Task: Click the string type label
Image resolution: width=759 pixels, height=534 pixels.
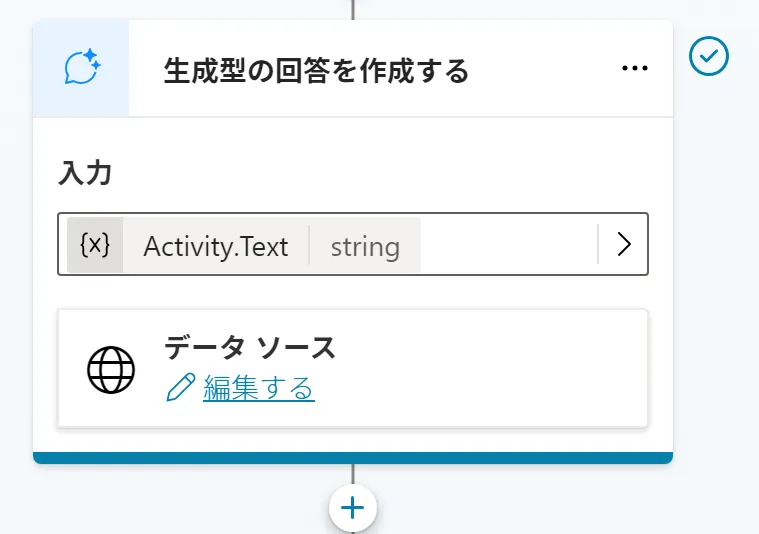Action: [x=365, y=246]
